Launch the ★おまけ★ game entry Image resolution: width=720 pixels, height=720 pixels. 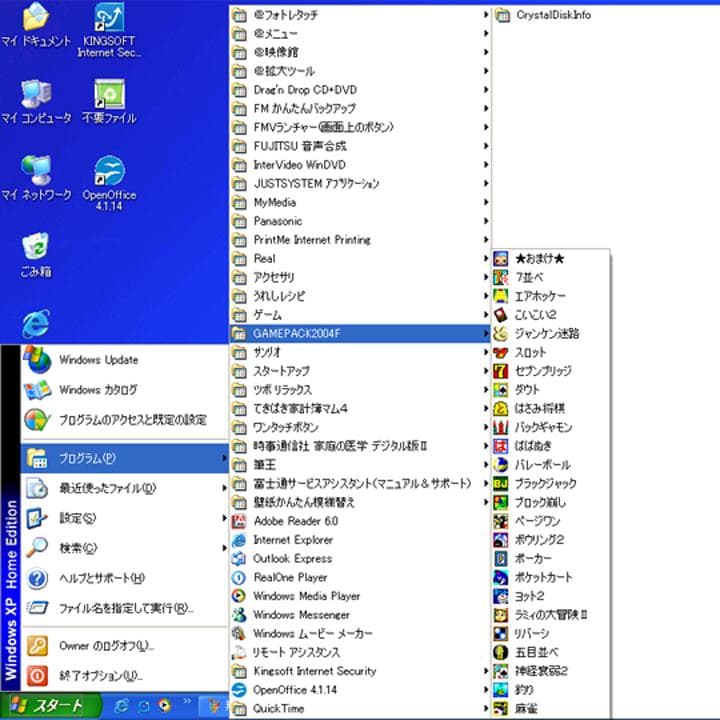point(551,259)
